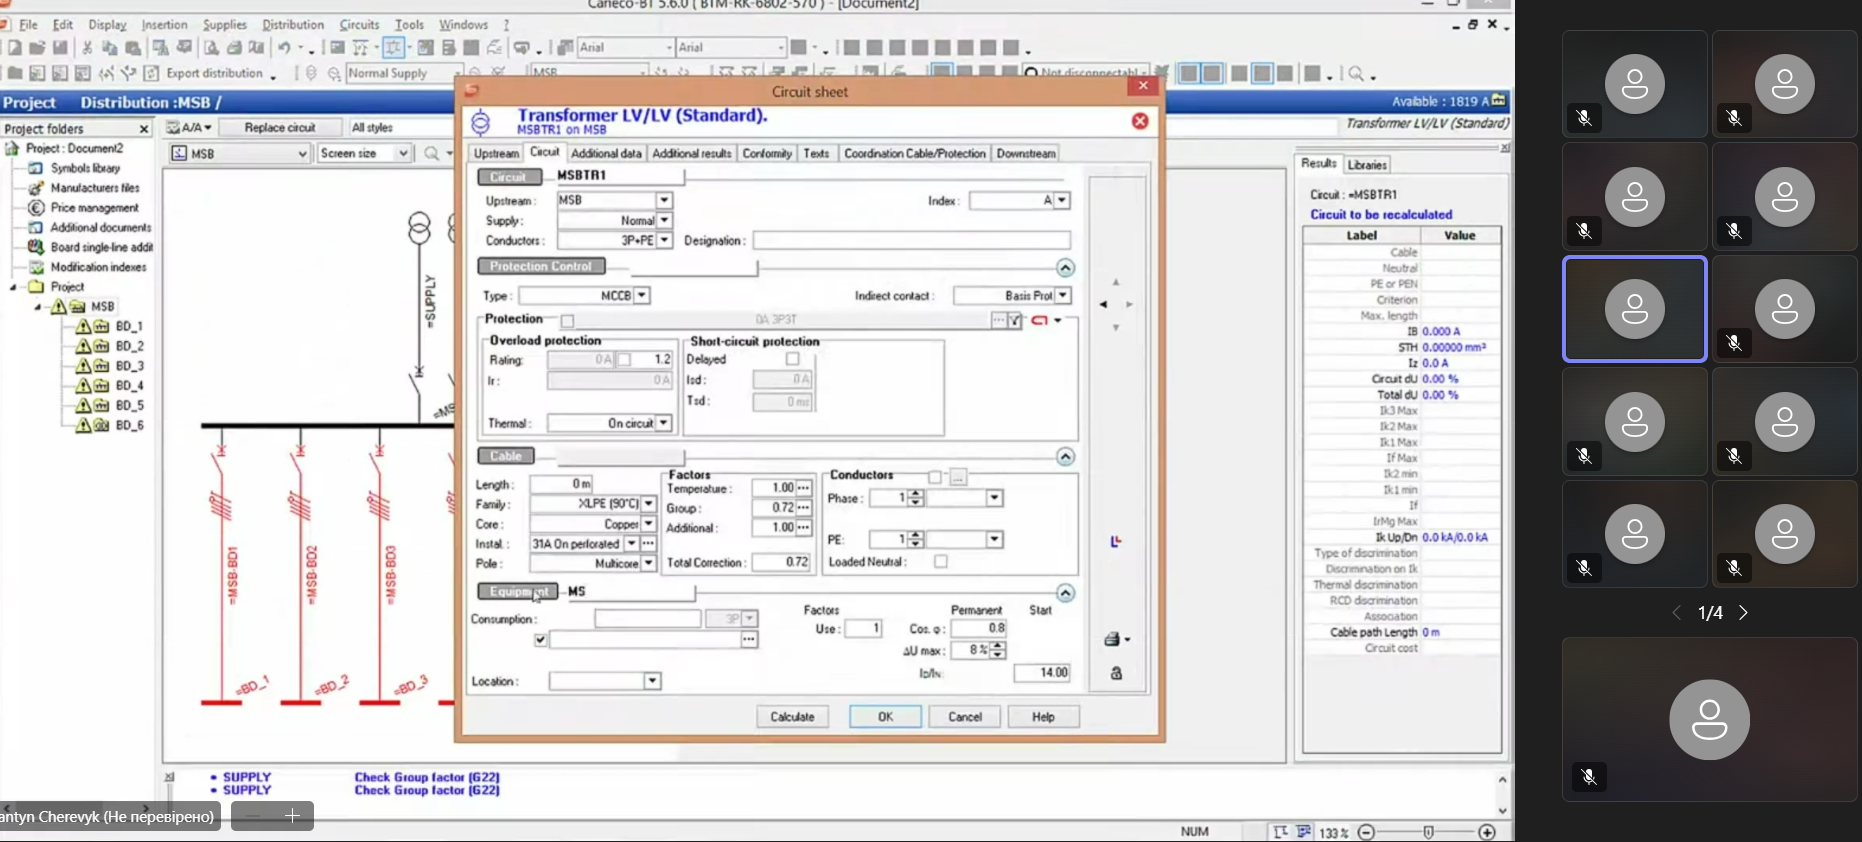Viewport: 1862px width, 842px height.
Task: Collapse the Cable section chevron
Action: (1065, 457)
